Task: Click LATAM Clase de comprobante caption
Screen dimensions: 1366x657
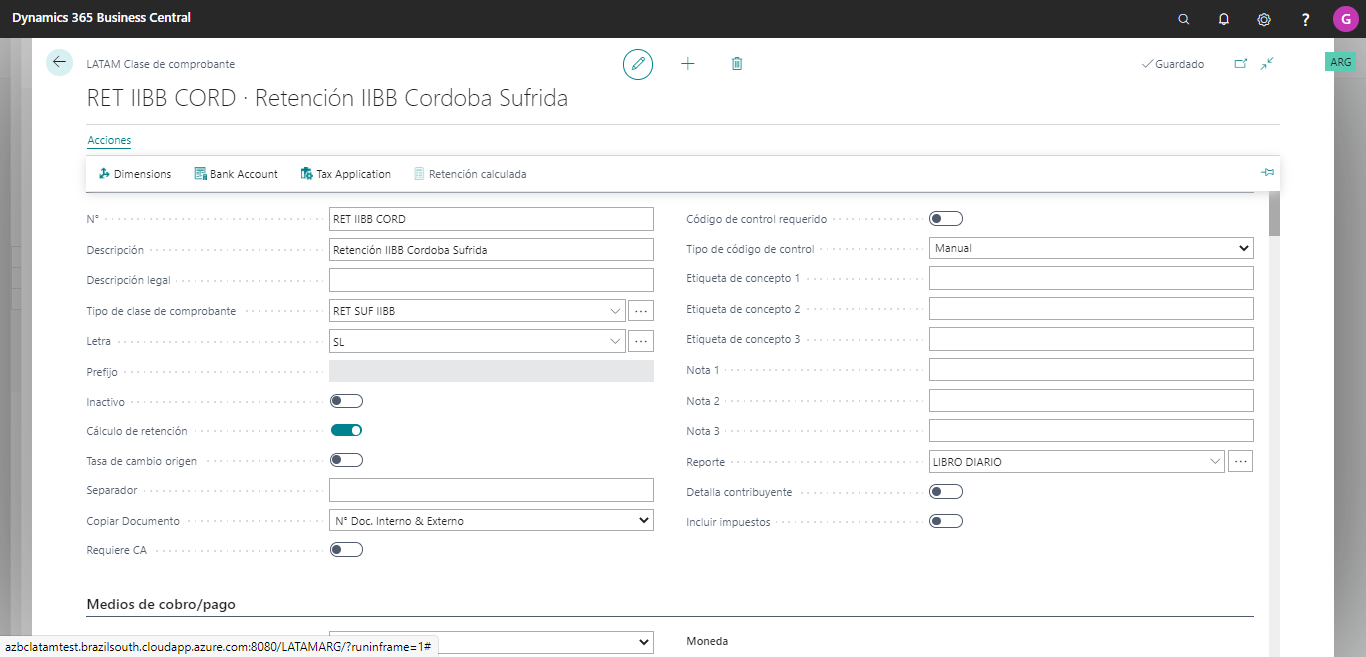Action: point(161,64)
